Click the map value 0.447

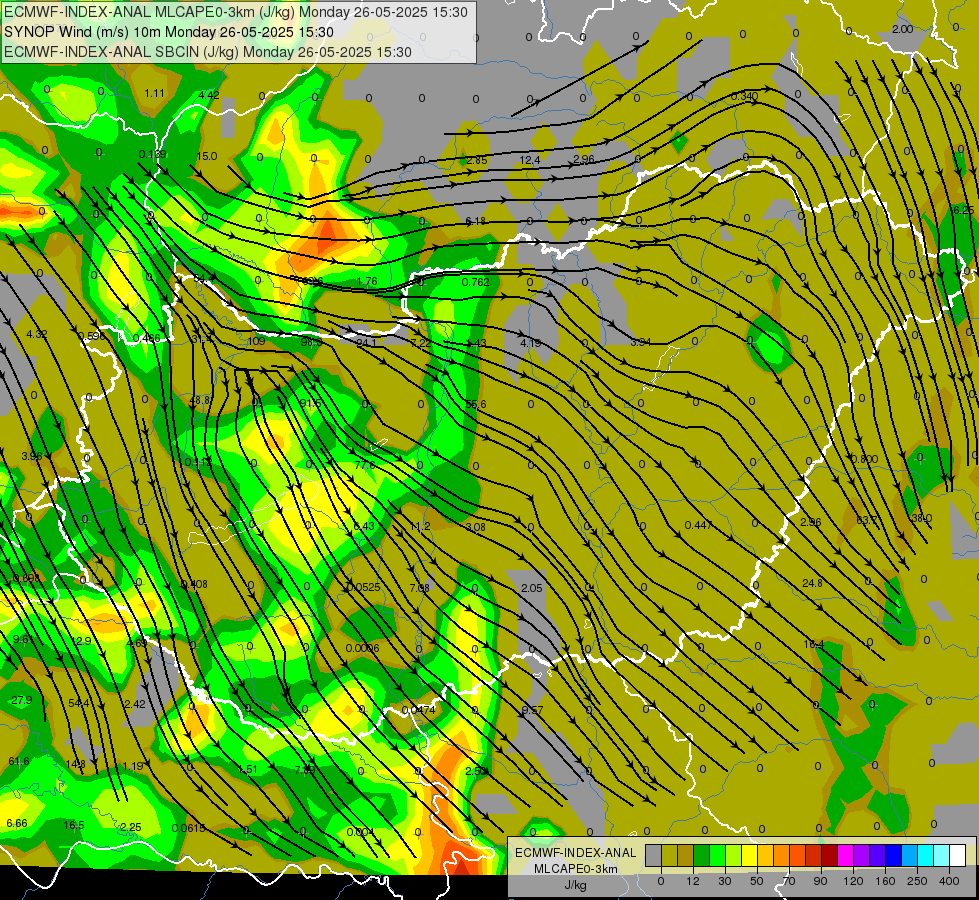(x=698, y=525)
